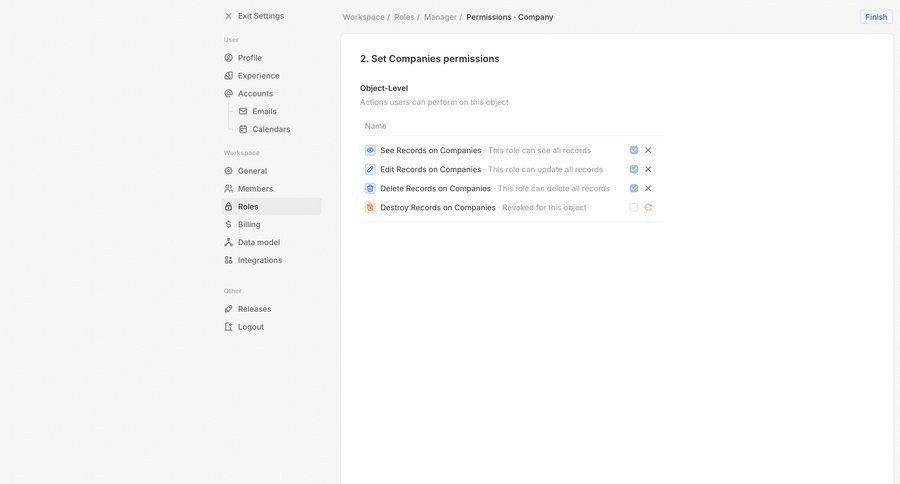The image size is (900, 484).
Task: Revoke Edit Records with its X icon
Action: 648,169
